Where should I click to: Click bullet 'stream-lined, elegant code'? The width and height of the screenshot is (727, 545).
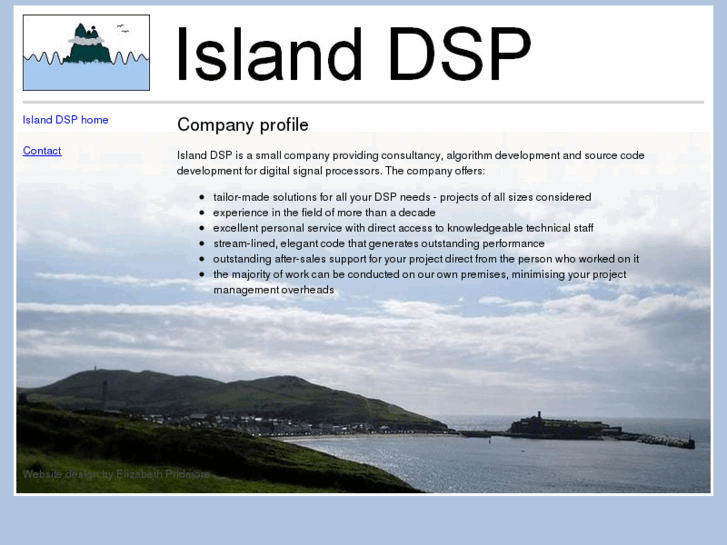379,244
